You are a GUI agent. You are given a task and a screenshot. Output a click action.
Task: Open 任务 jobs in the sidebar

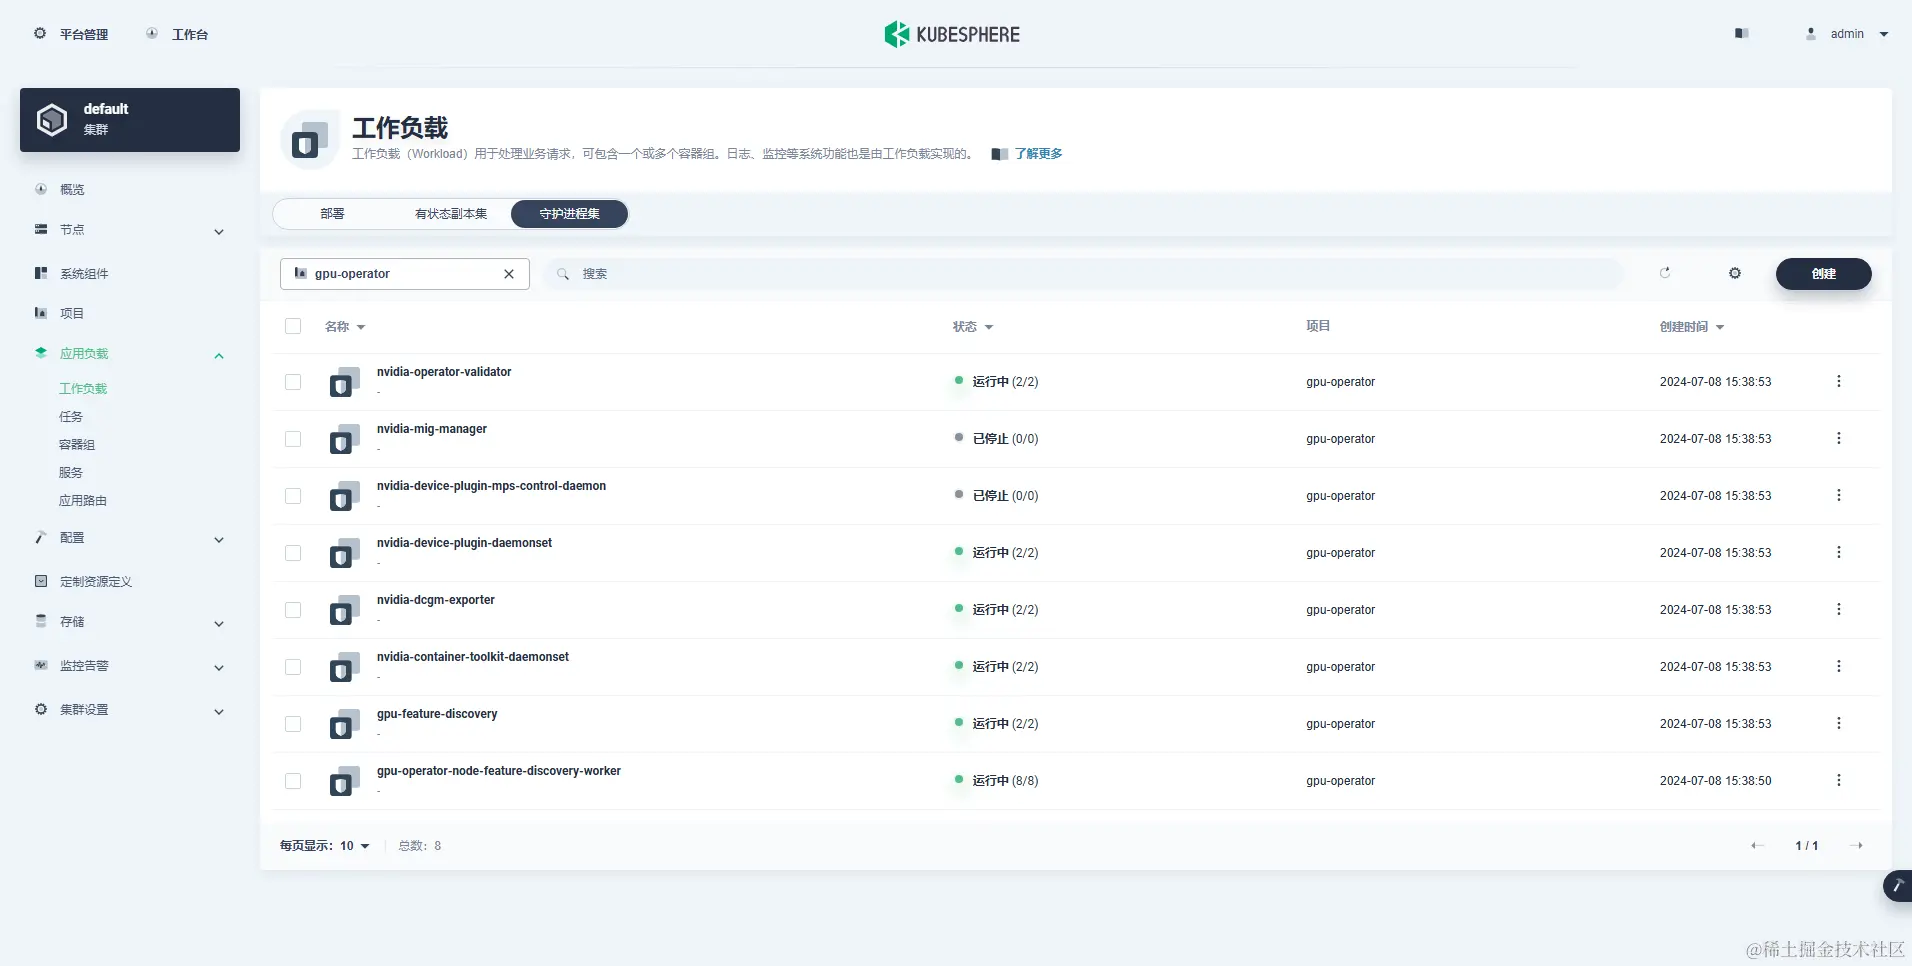tap(71, 417)
